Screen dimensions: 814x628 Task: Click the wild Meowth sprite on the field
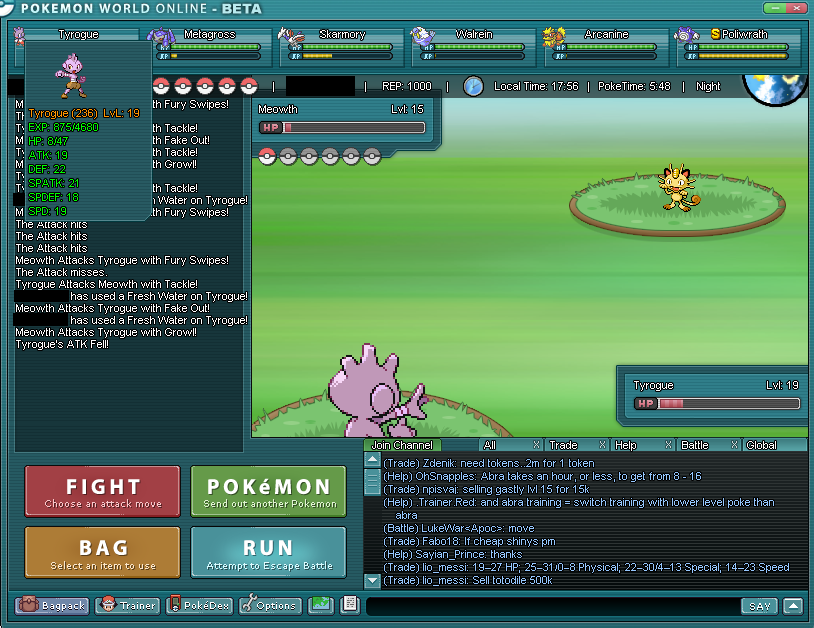(x=679, y=188)
